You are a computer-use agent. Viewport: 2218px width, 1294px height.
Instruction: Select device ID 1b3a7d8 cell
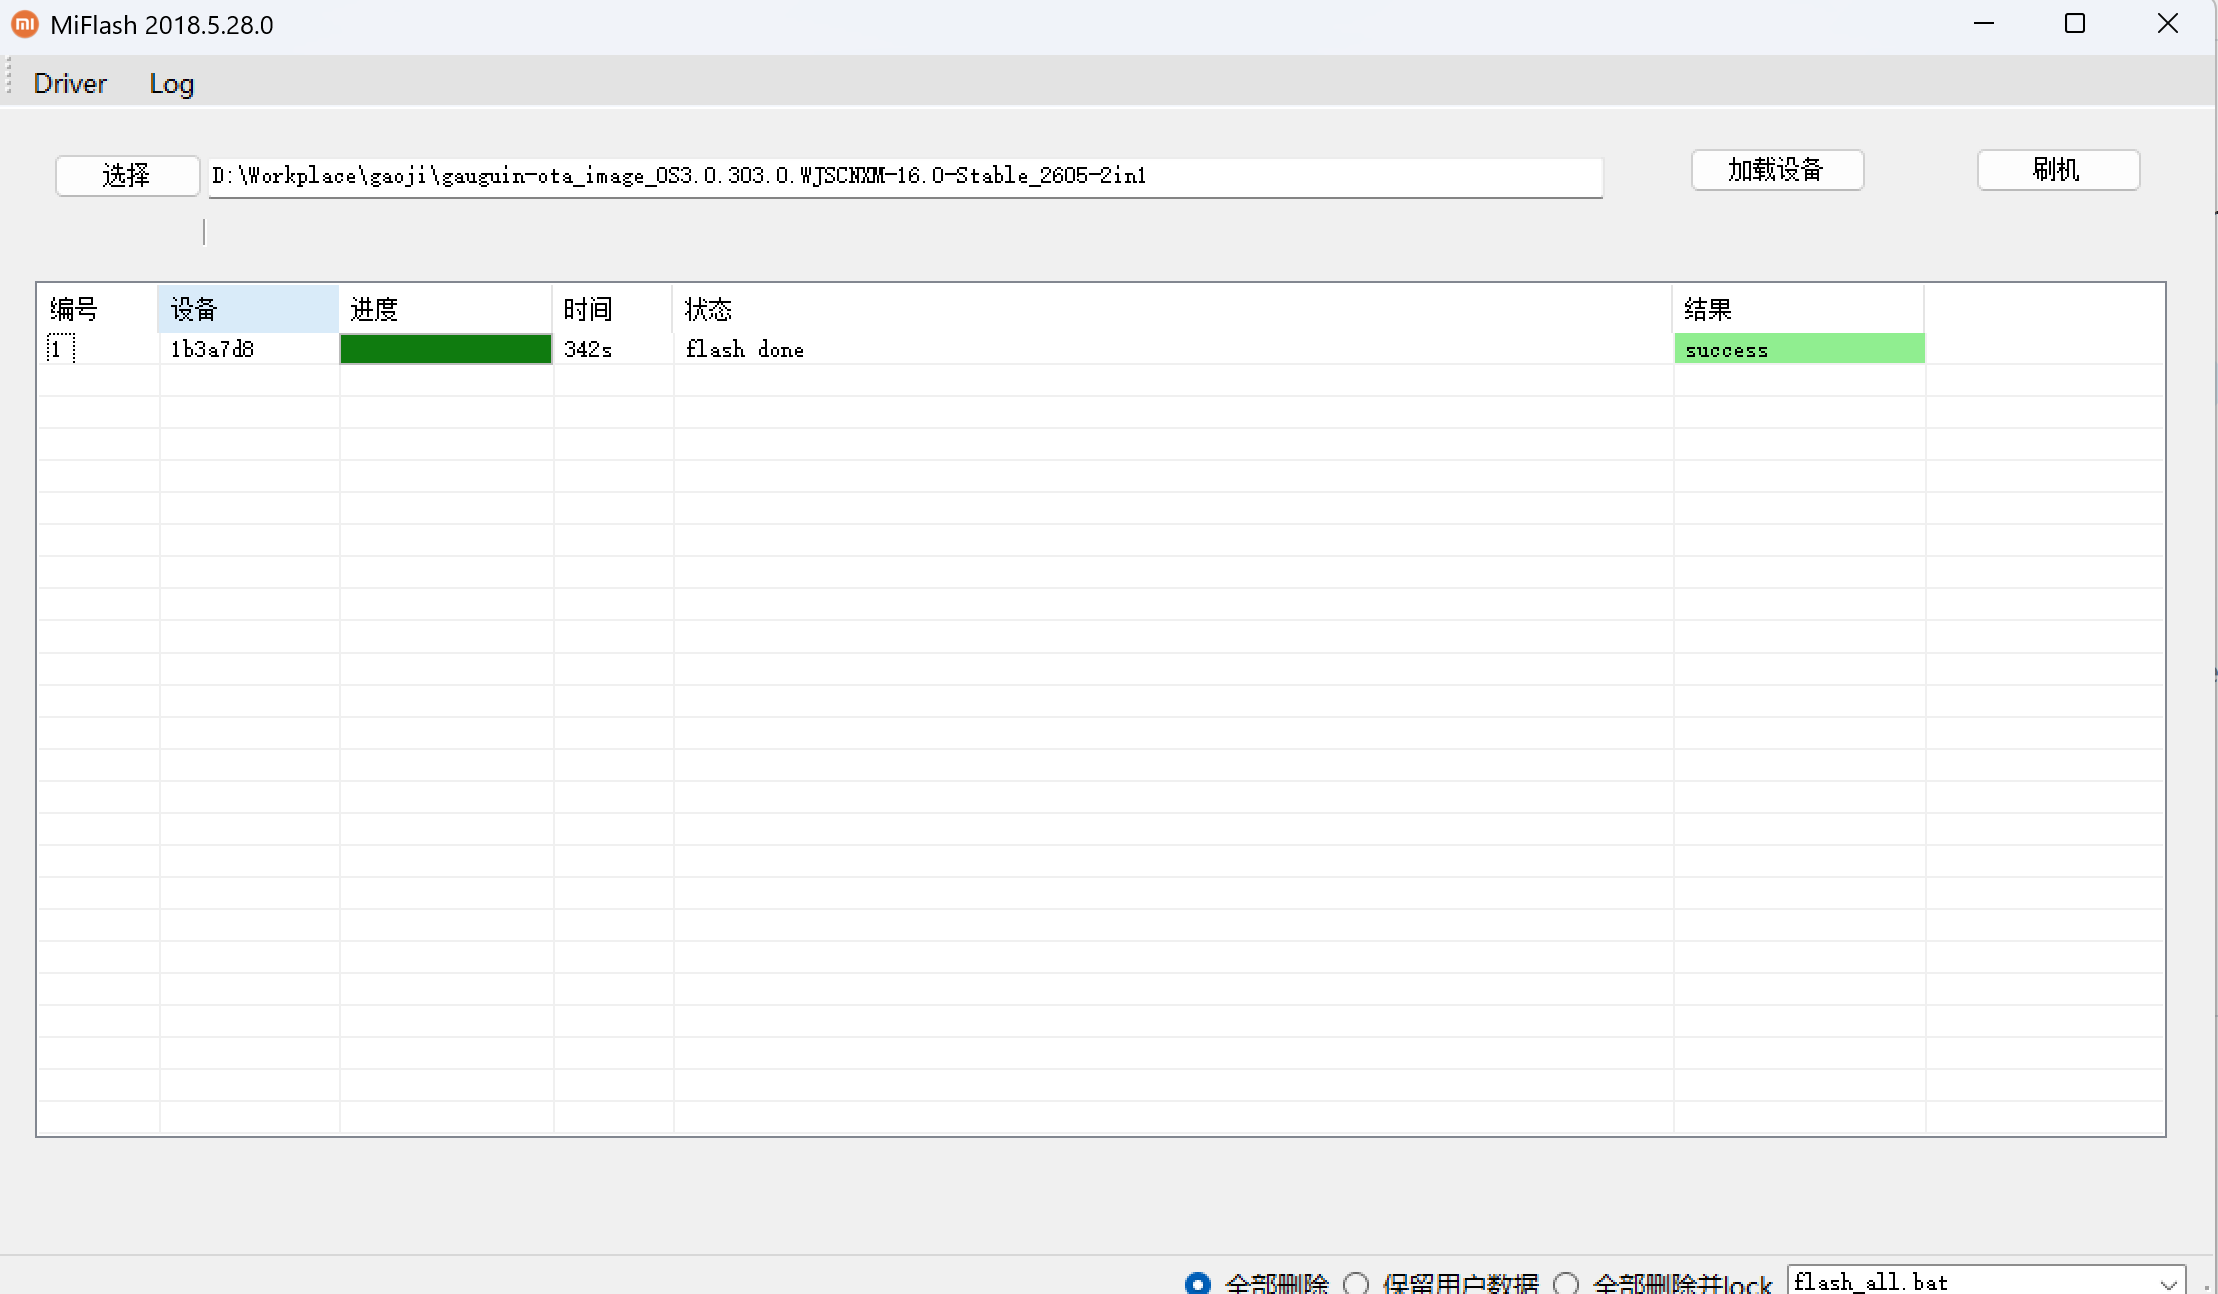249,349
